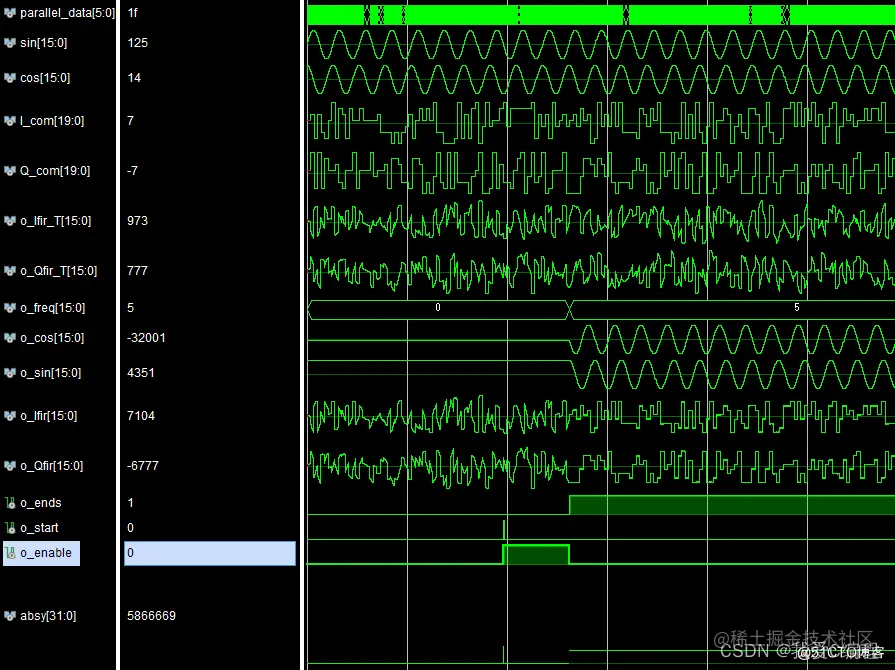Click the highlighted o_enable value field
The height and width of the screenshot is (670, 895).
click(210, 554)
